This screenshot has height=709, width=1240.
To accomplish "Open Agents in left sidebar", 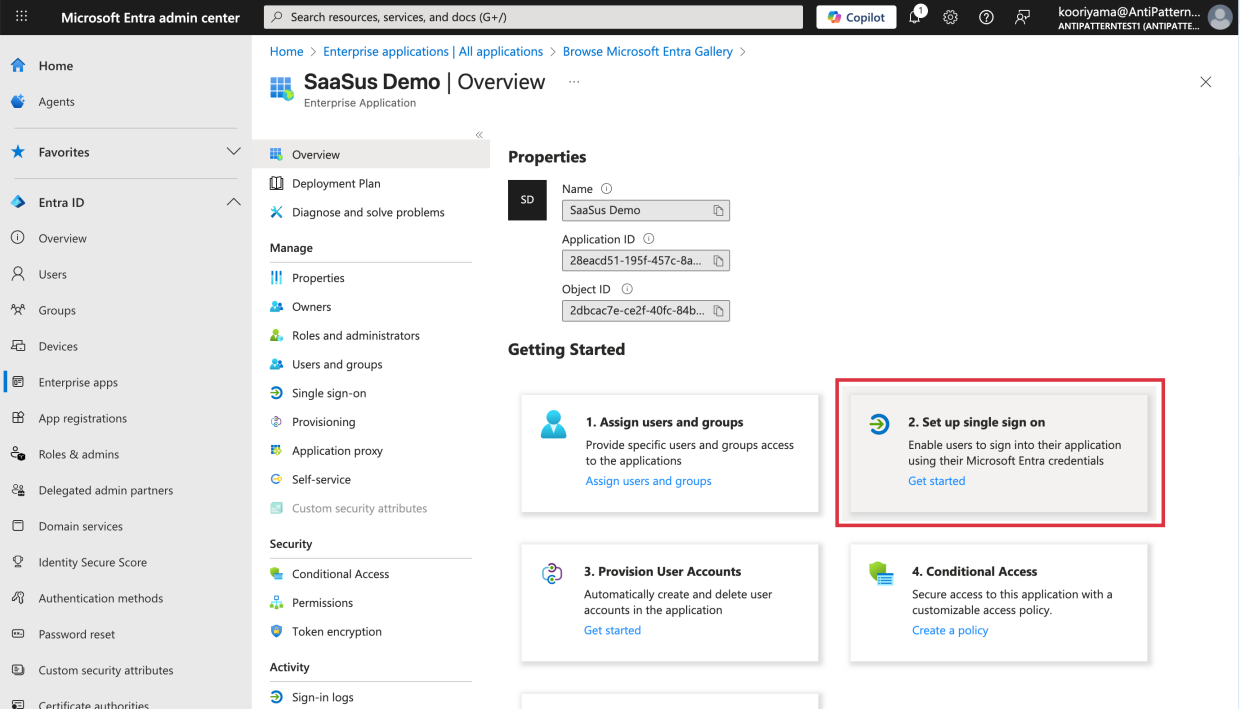I will pyautogui.click(x=56, y=102).
